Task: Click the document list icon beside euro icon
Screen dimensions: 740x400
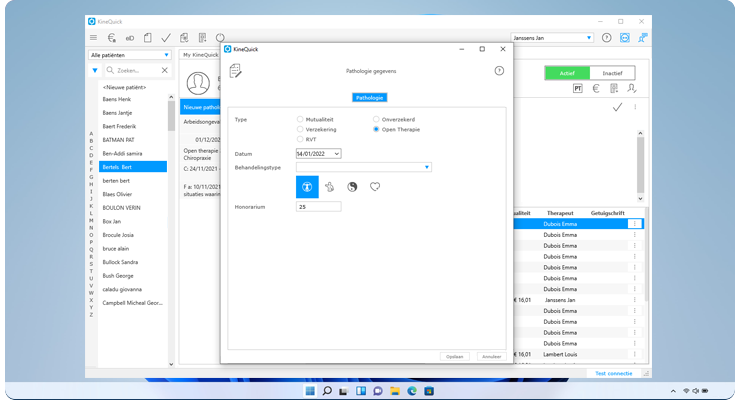Action: tap(614, 88)
